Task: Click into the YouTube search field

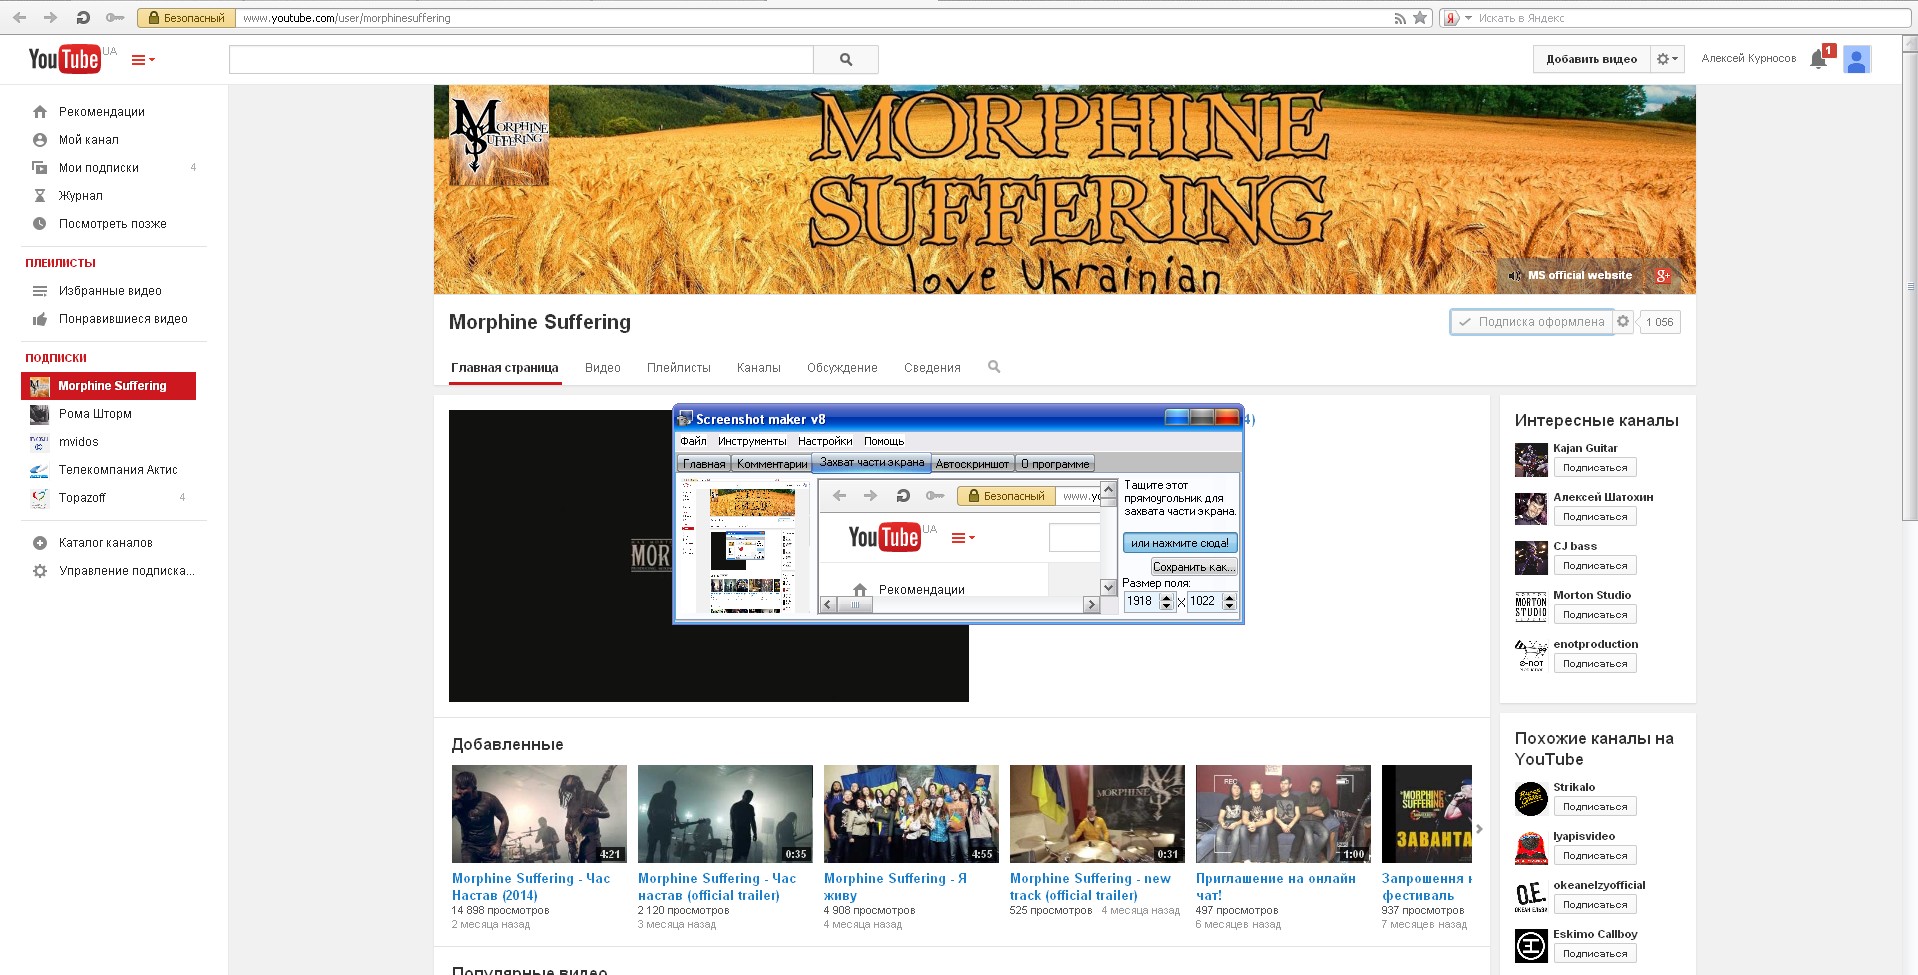Action: tap(521, 59)
